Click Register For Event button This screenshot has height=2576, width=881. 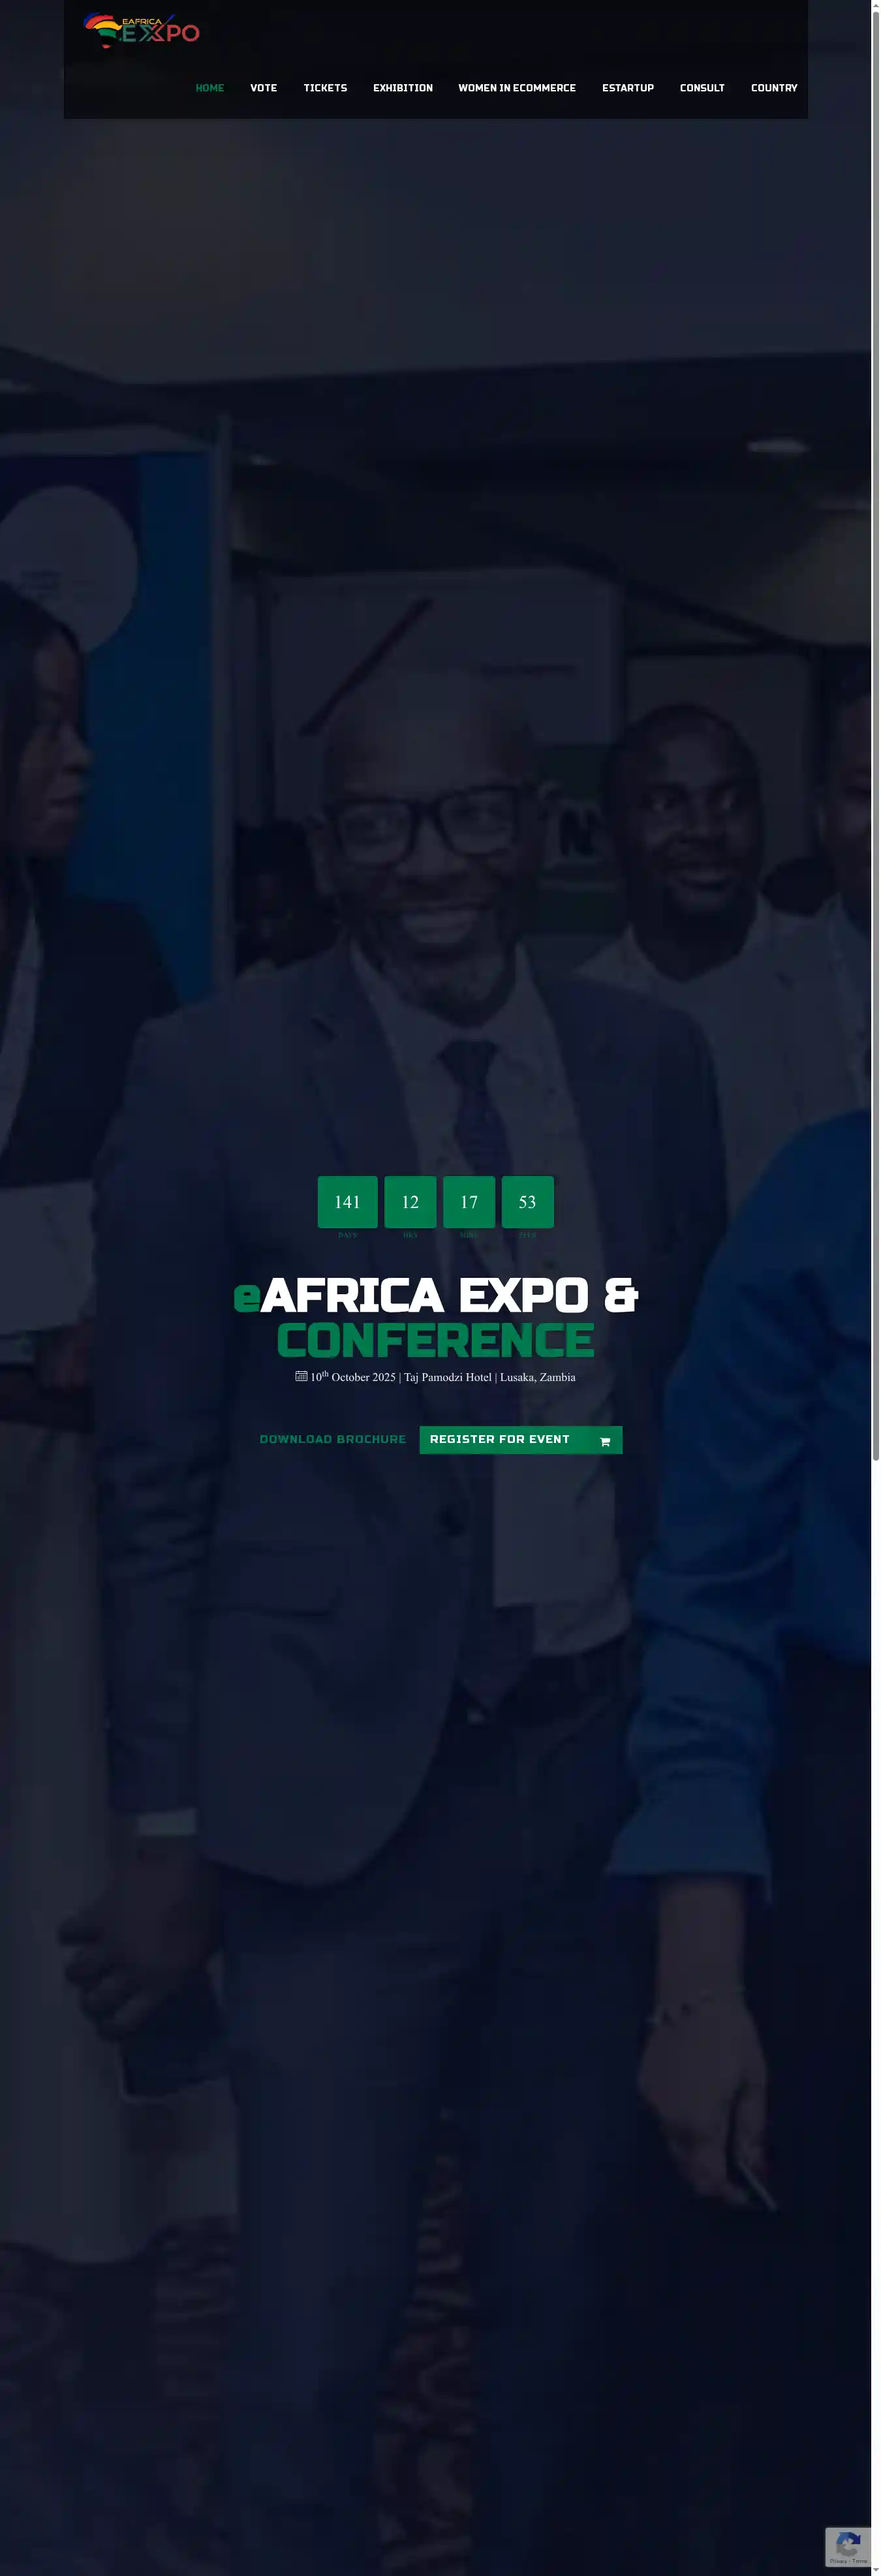[521, 1440]
